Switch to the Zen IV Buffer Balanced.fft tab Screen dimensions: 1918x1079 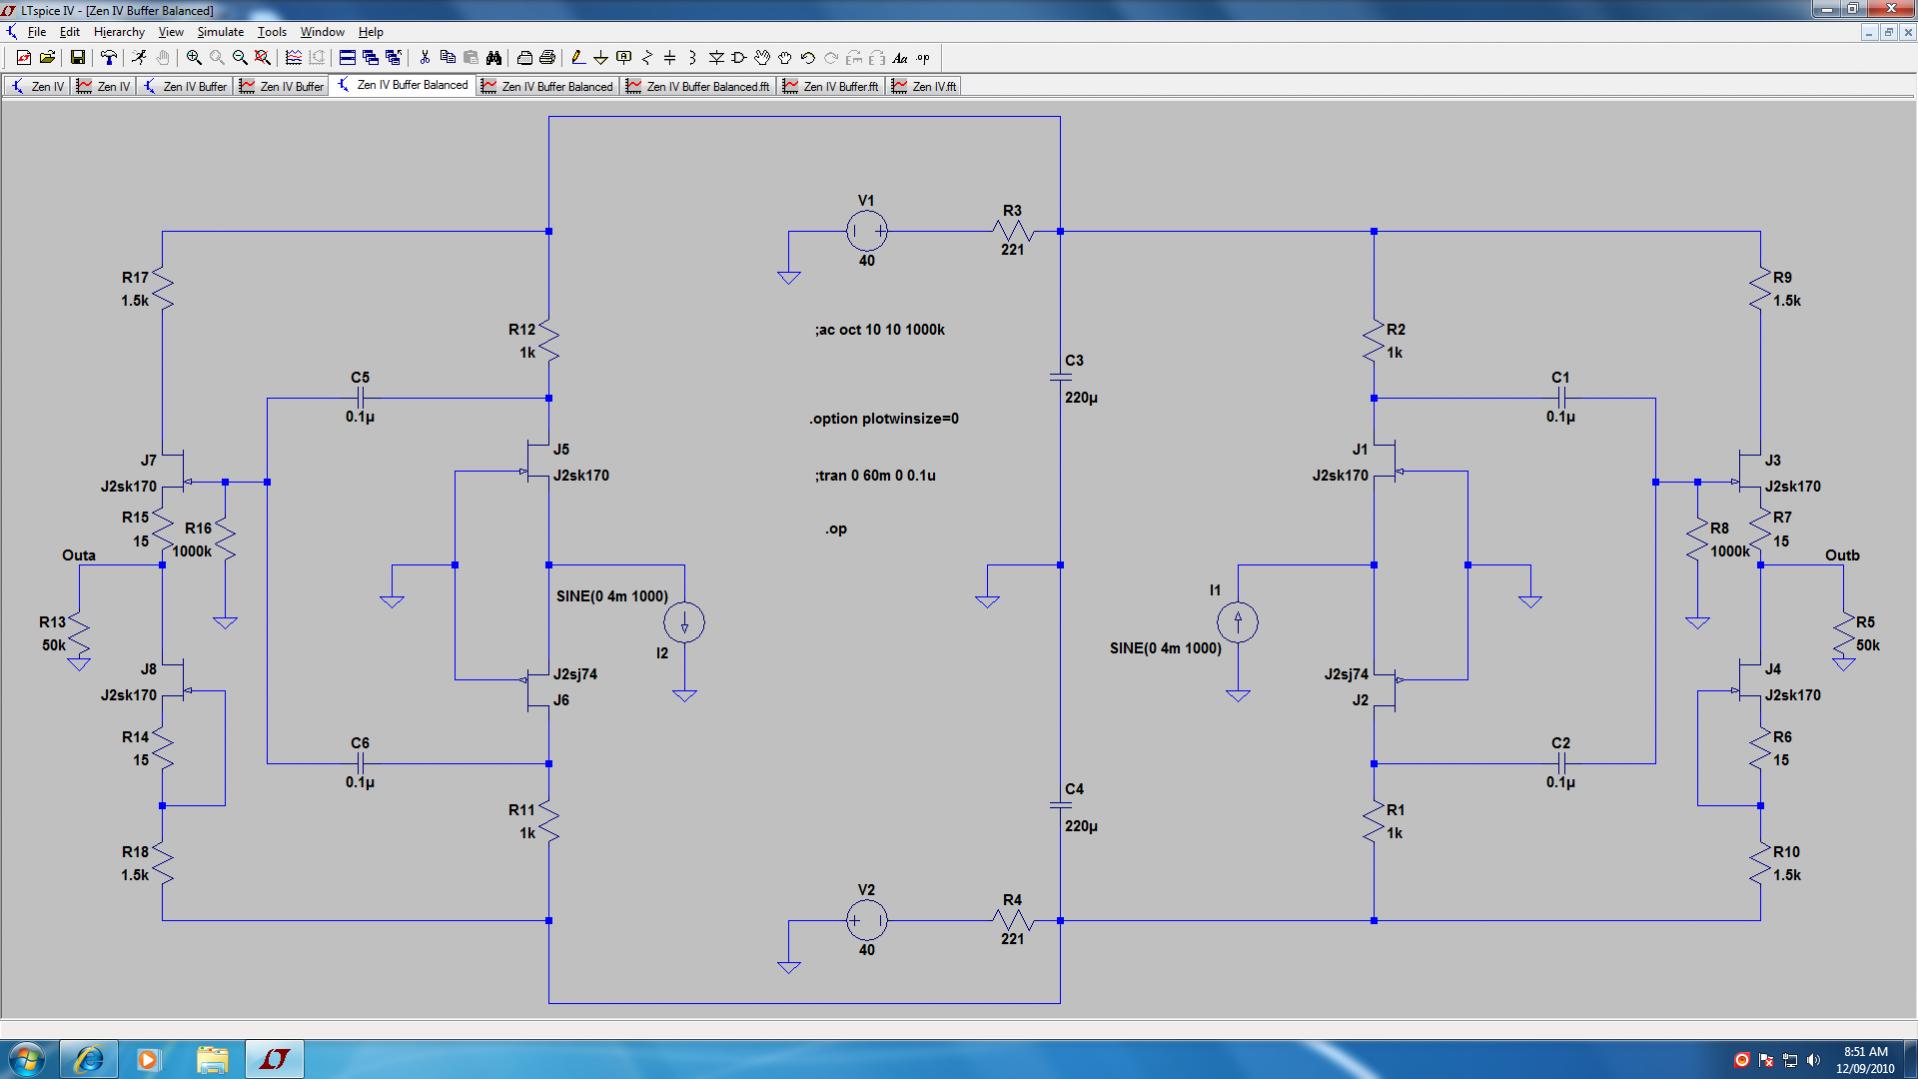[698, 86]
